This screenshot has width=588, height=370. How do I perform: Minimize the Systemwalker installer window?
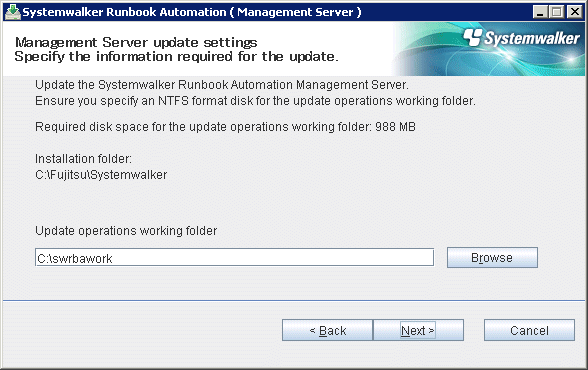pos(540,12)
